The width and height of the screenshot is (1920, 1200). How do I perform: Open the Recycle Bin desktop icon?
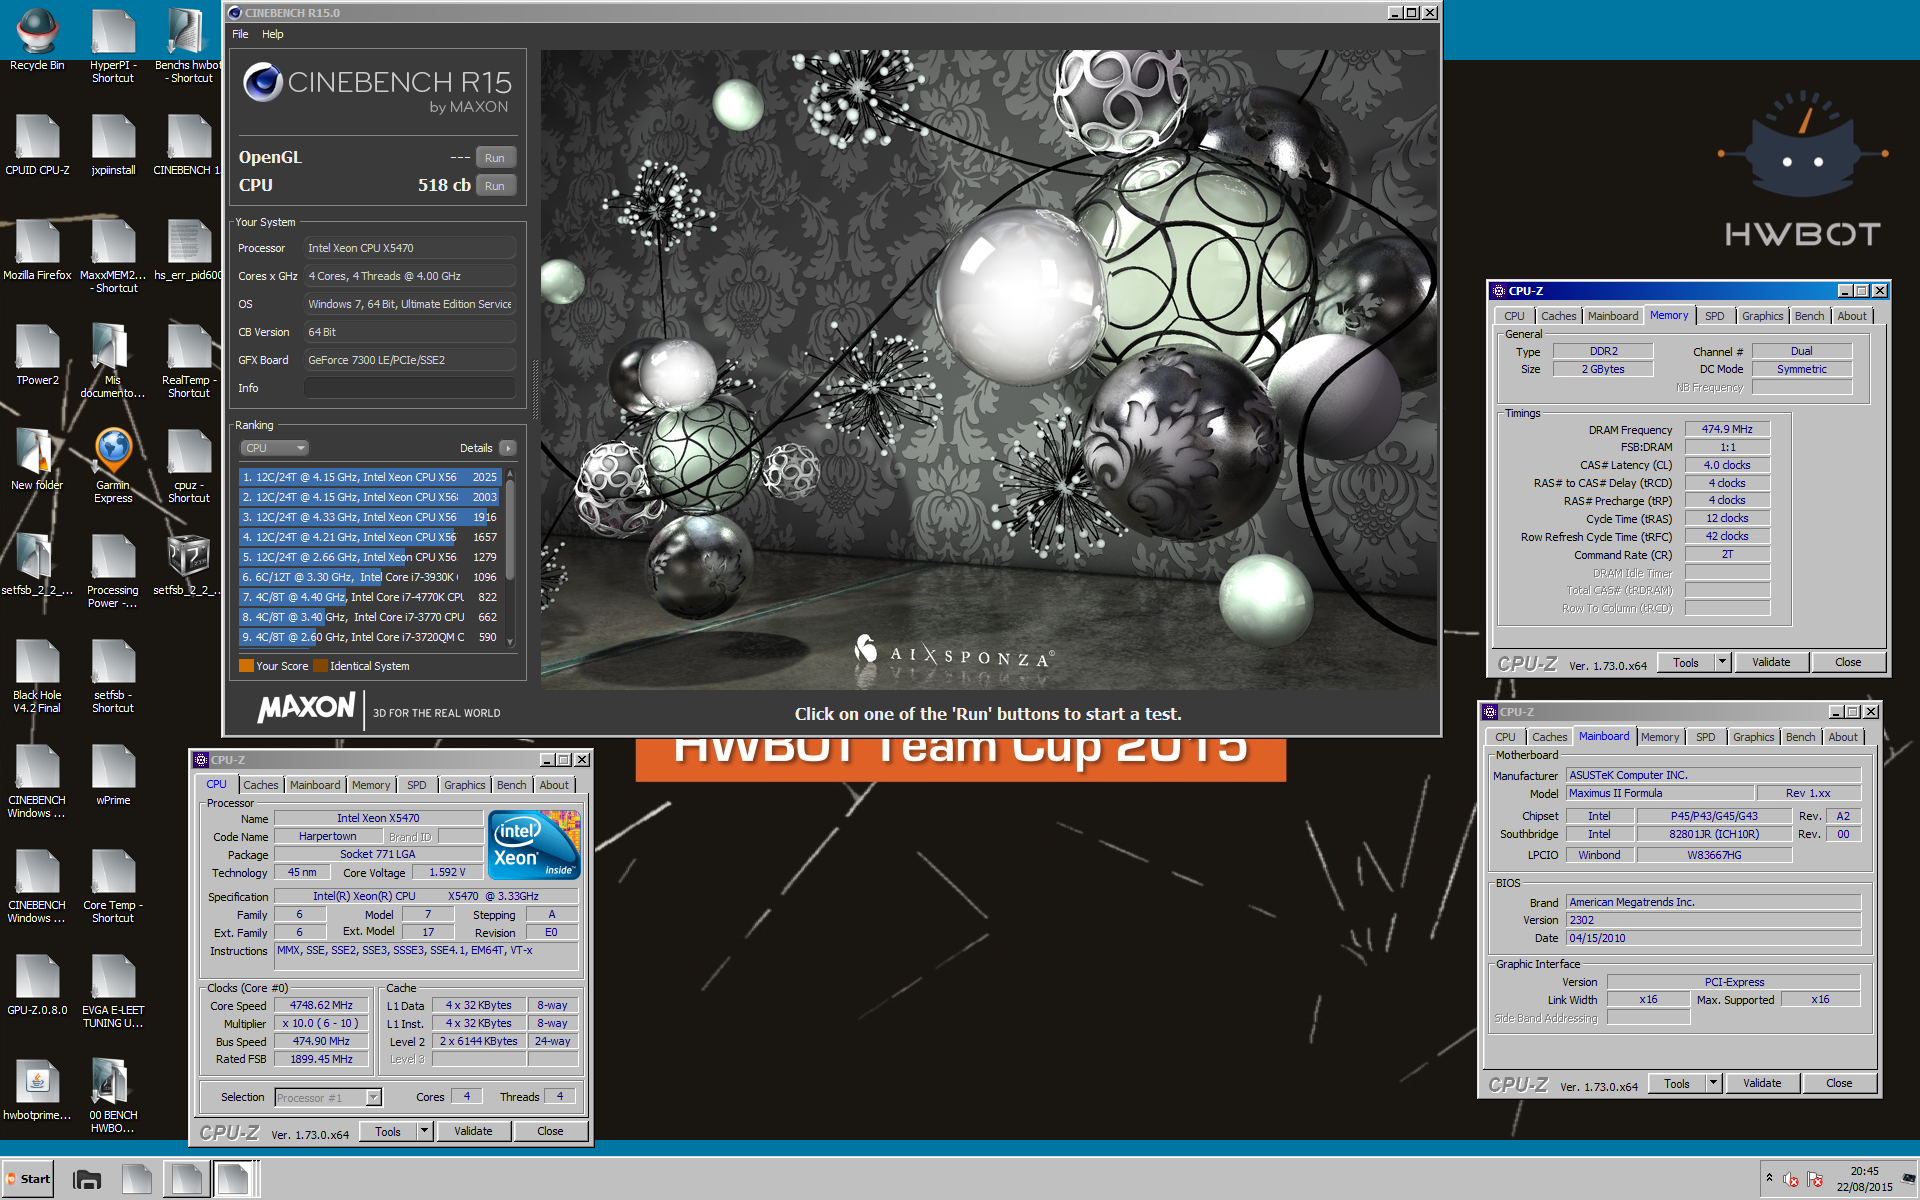tap(37, 40)
